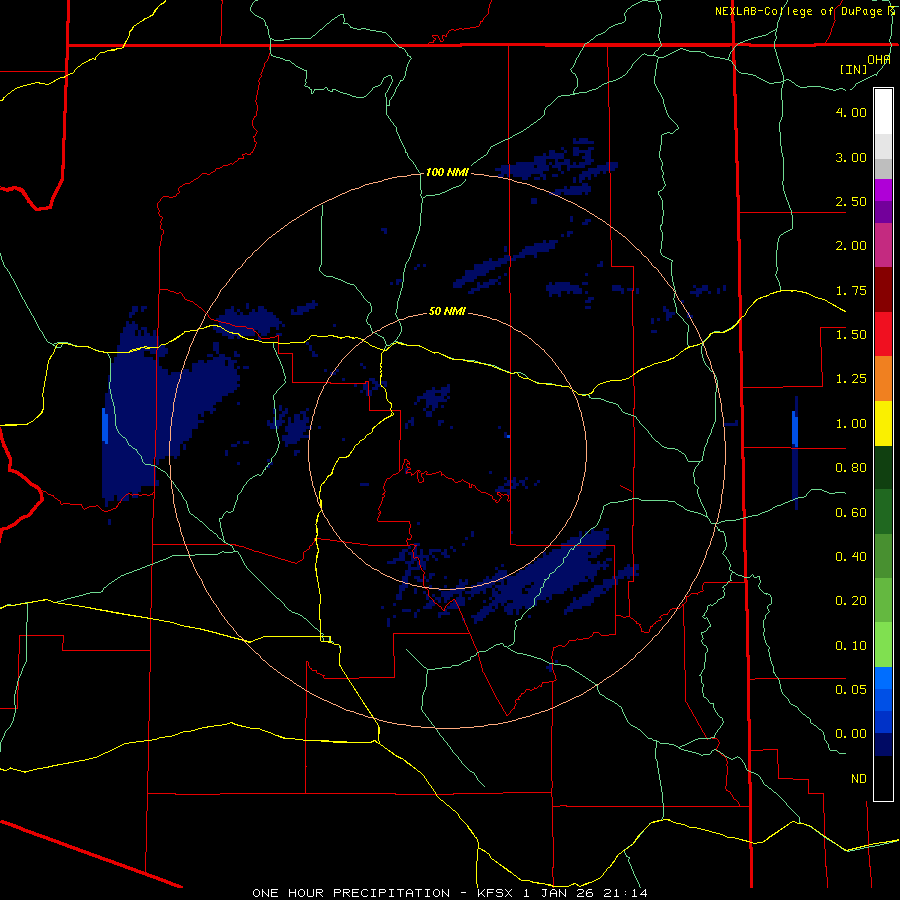Screen dimensions: 900x900
Task: Click the 'ONE HOUR PRECIPITATION' title text
Action: point(351,893)
